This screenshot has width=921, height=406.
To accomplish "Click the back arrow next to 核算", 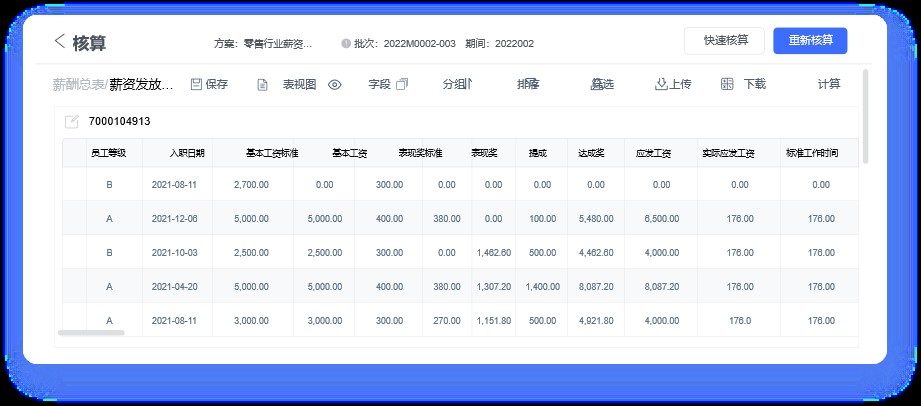I will pos(60,41).
